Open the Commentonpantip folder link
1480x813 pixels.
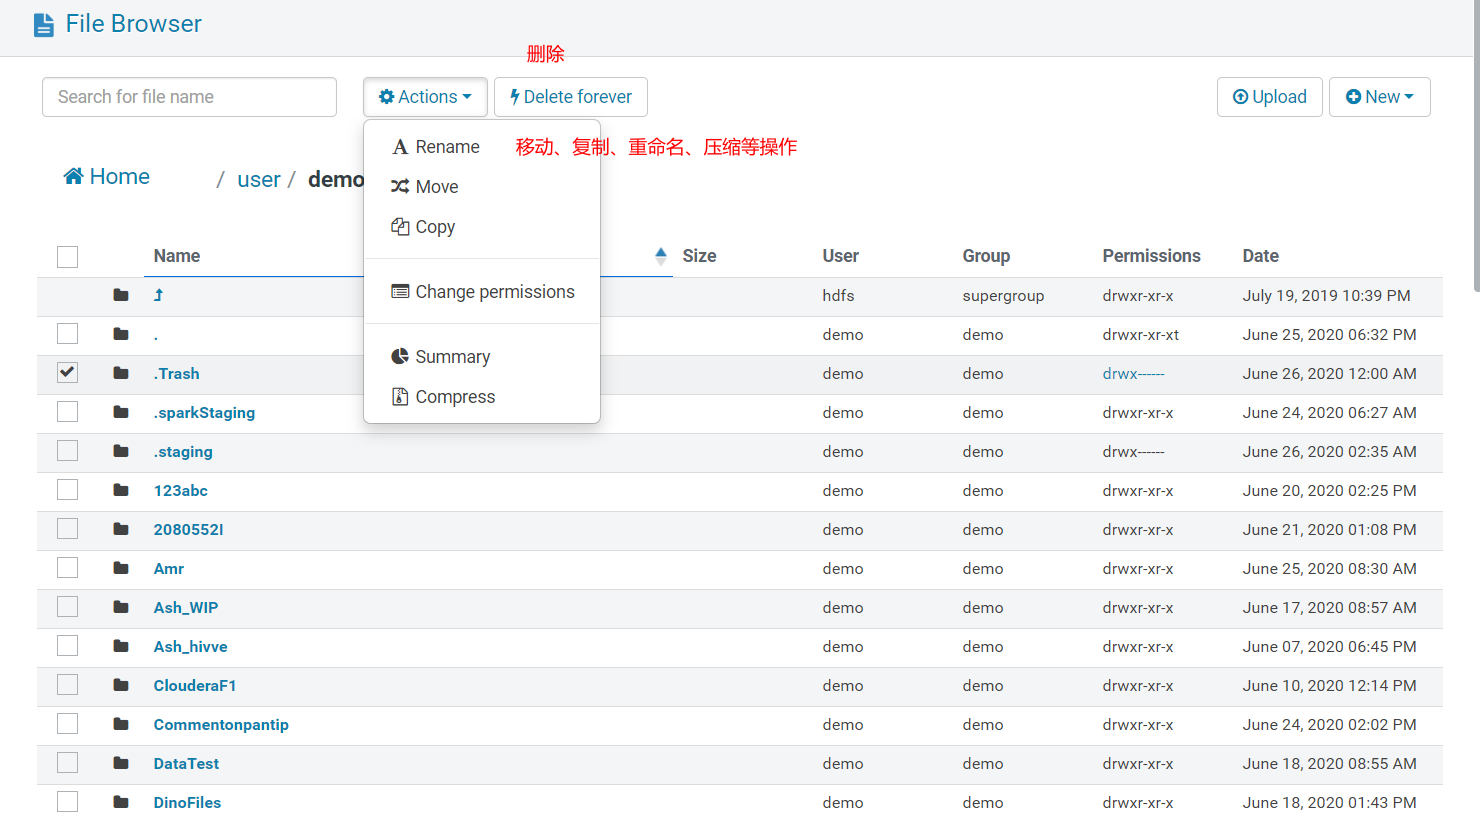(221, 724)
